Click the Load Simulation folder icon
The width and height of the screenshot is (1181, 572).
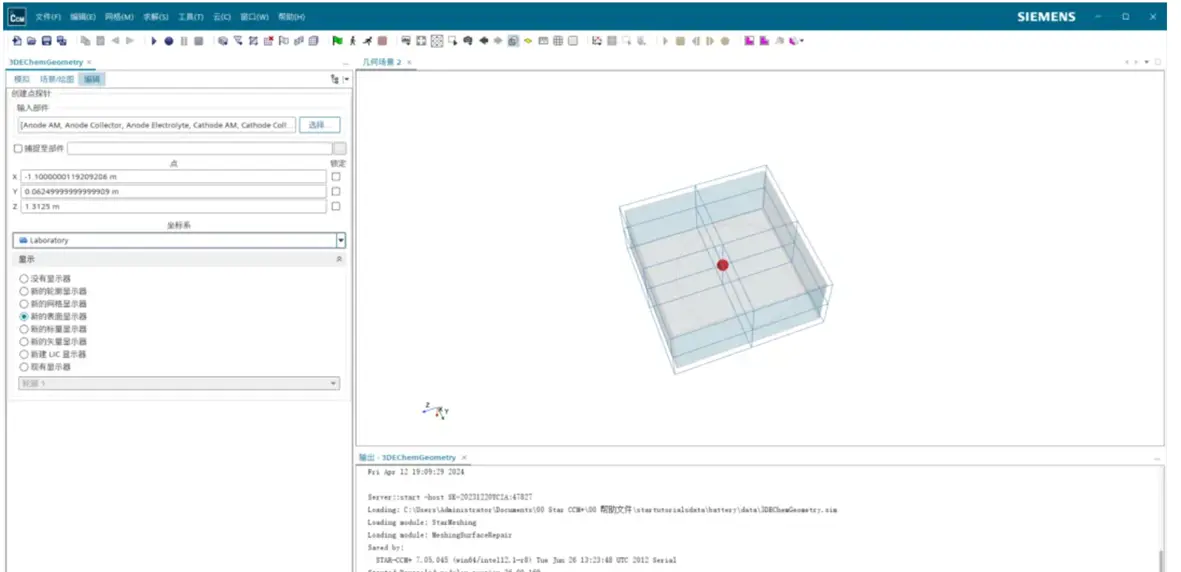pyautogui.click(x=32, y=41)
